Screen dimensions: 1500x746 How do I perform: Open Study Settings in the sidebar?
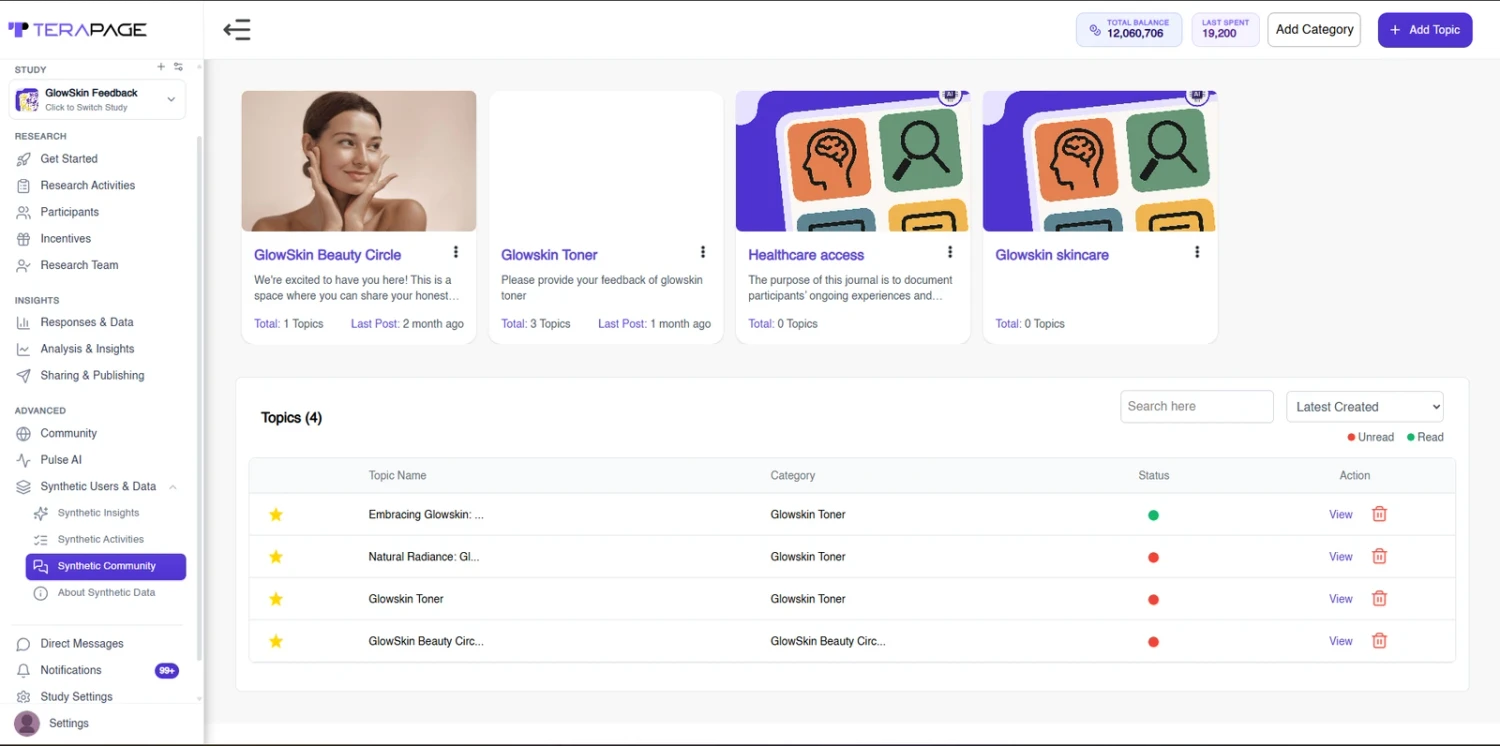[76, 697]
